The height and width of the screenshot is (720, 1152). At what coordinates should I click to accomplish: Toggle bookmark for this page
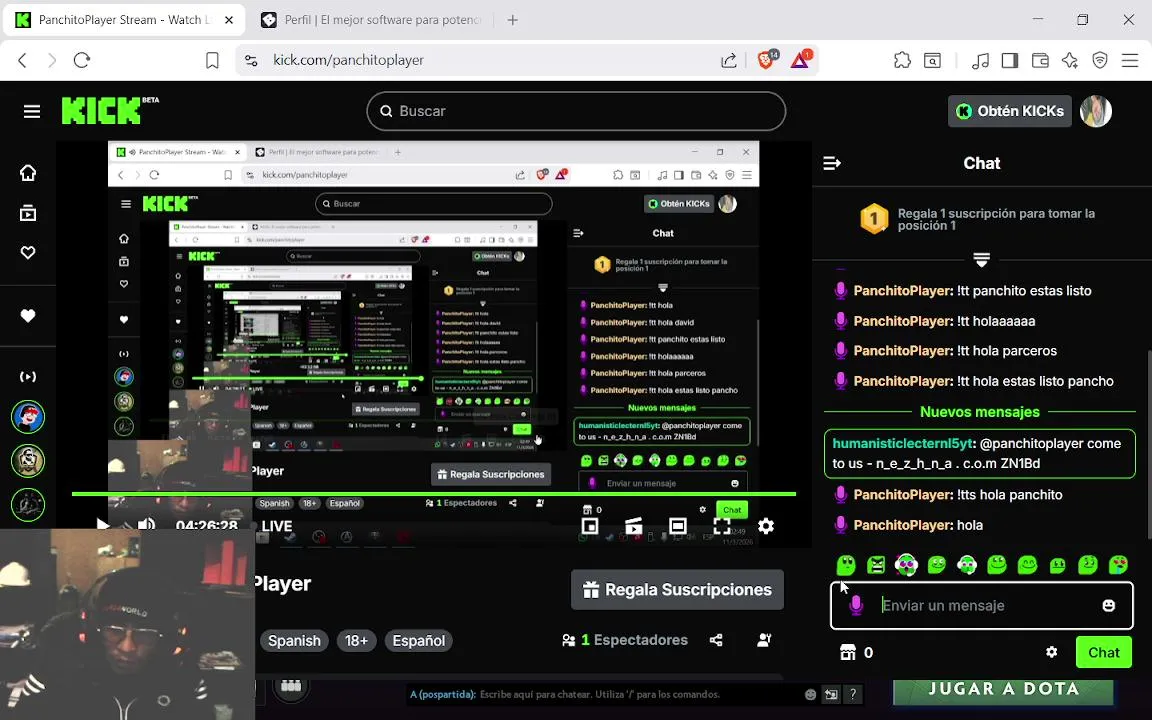212,60
